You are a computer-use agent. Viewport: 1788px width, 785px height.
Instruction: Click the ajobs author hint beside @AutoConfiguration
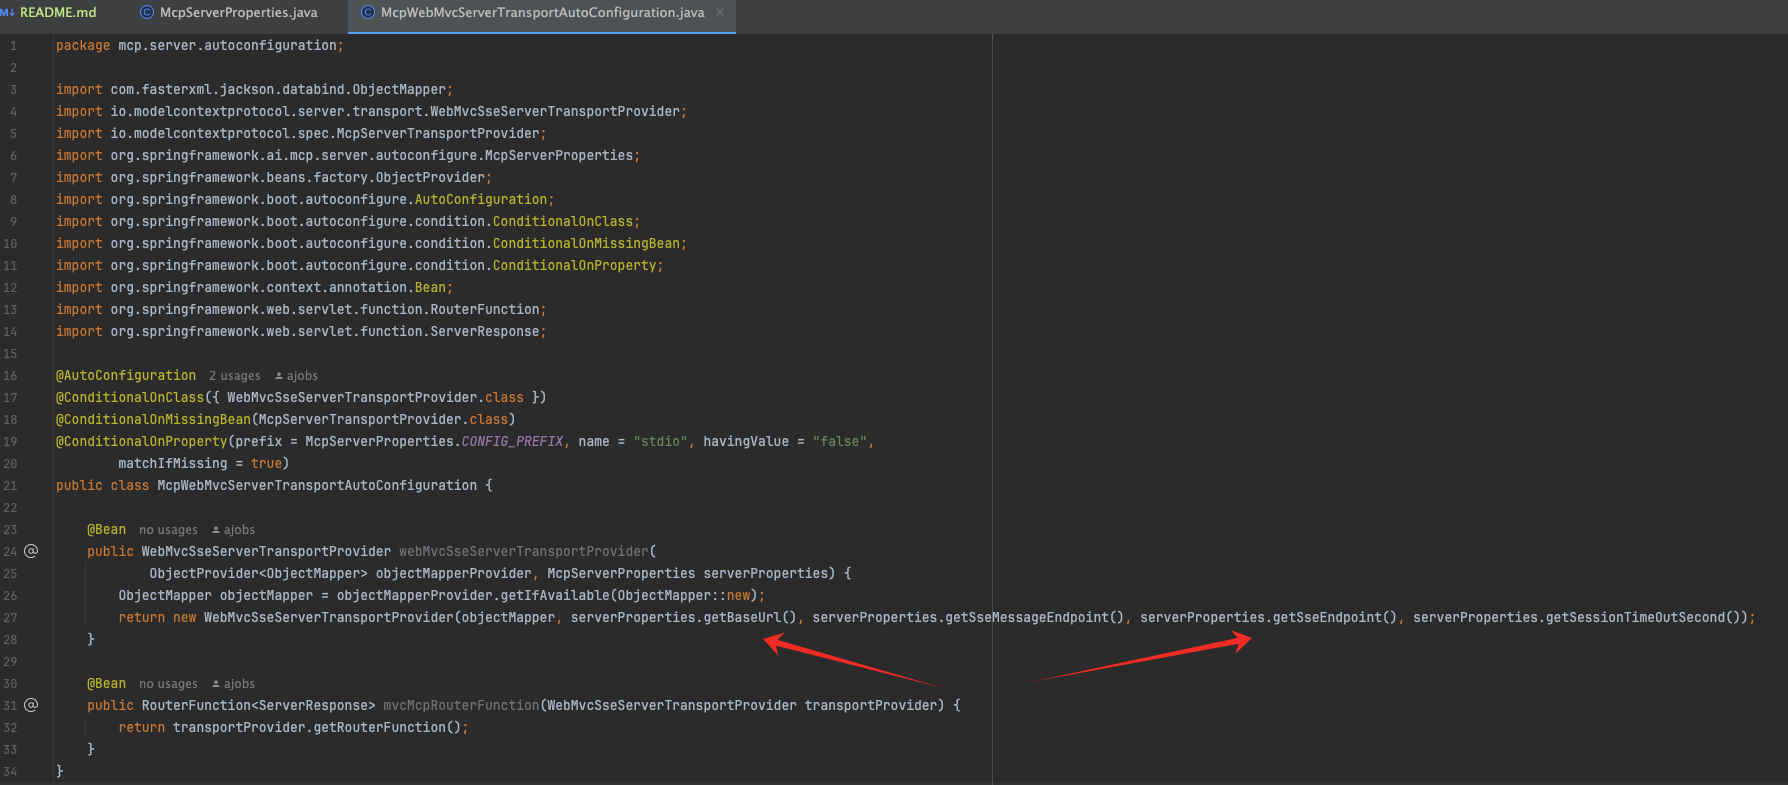tap(296, 376)
